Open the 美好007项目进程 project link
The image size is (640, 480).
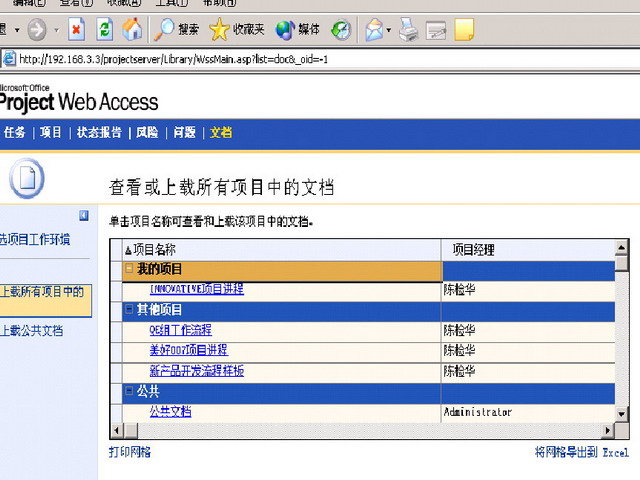click(x=189, y=350)
